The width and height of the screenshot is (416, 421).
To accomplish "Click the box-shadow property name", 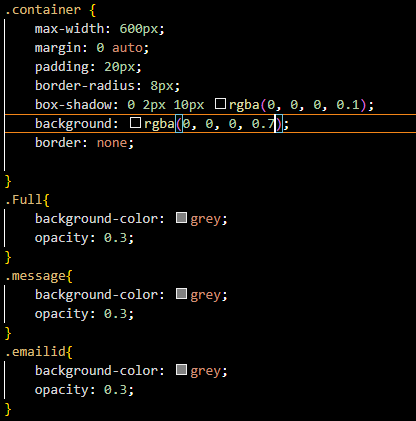I will point(73,105).
